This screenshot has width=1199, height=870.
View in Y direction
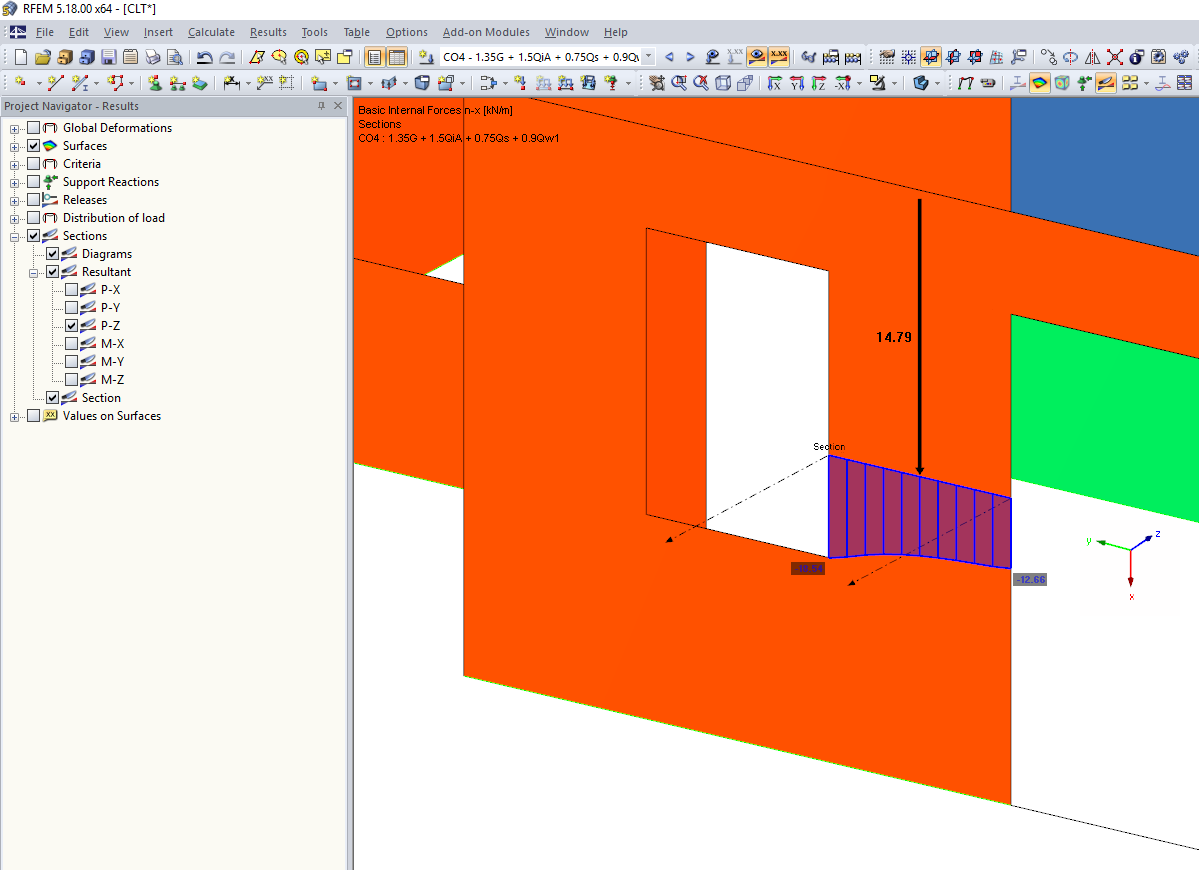(x=797, y=83)
